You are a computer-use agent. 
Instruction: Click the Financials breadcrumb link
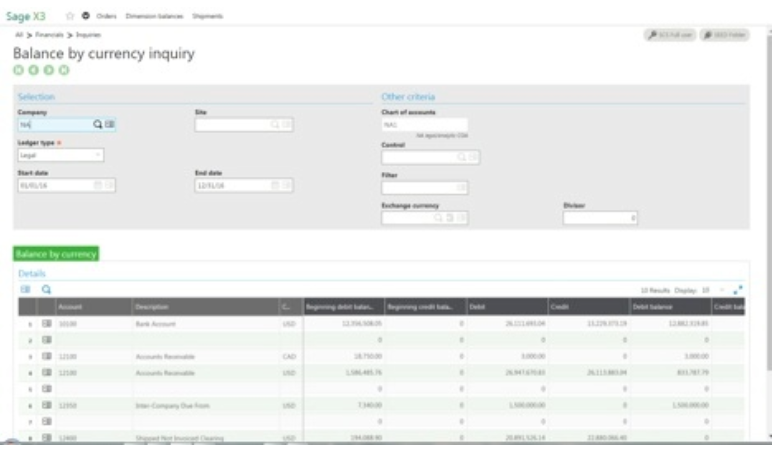[49, 35]
